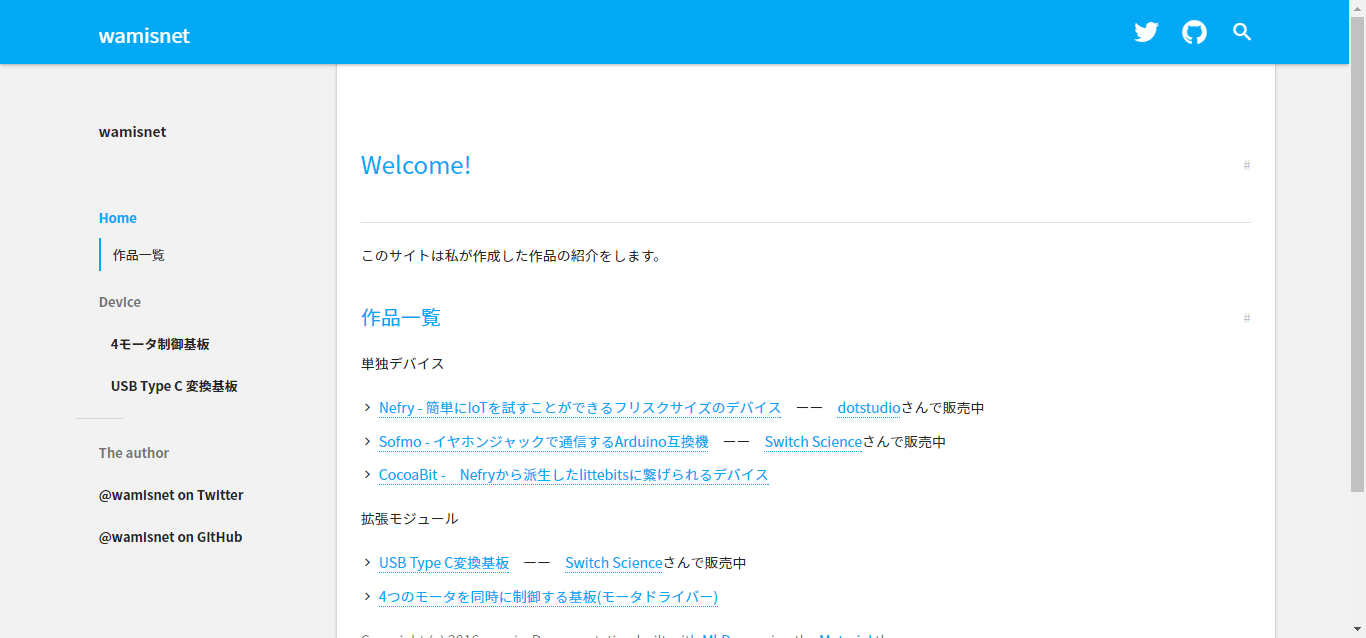Jump to 作品一覧 in the sidebar

click(x=139, y=255)
